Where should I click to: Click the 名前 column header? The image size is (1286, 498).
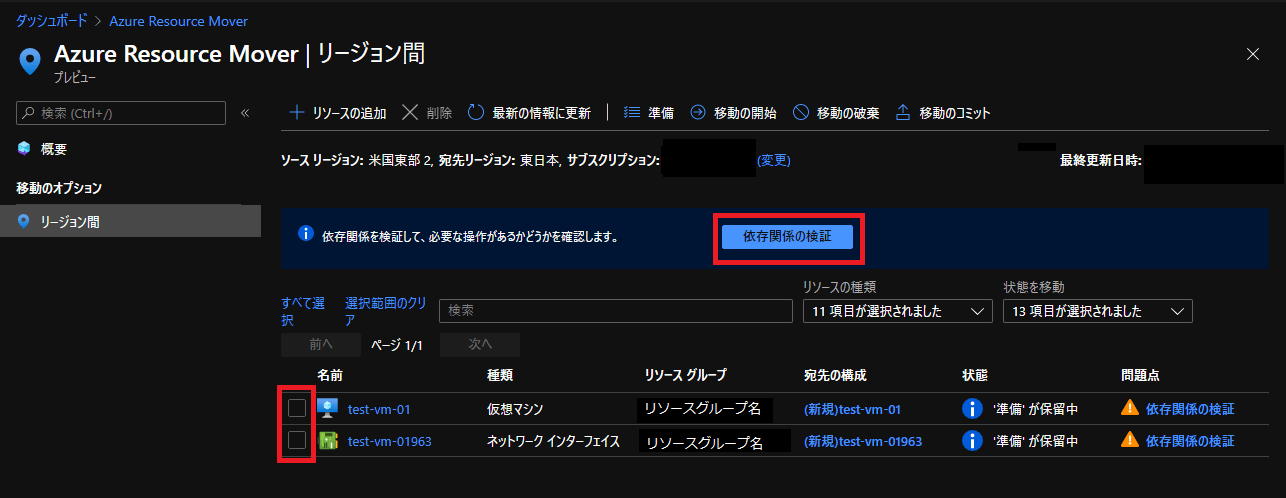click(x=330, y=375)
